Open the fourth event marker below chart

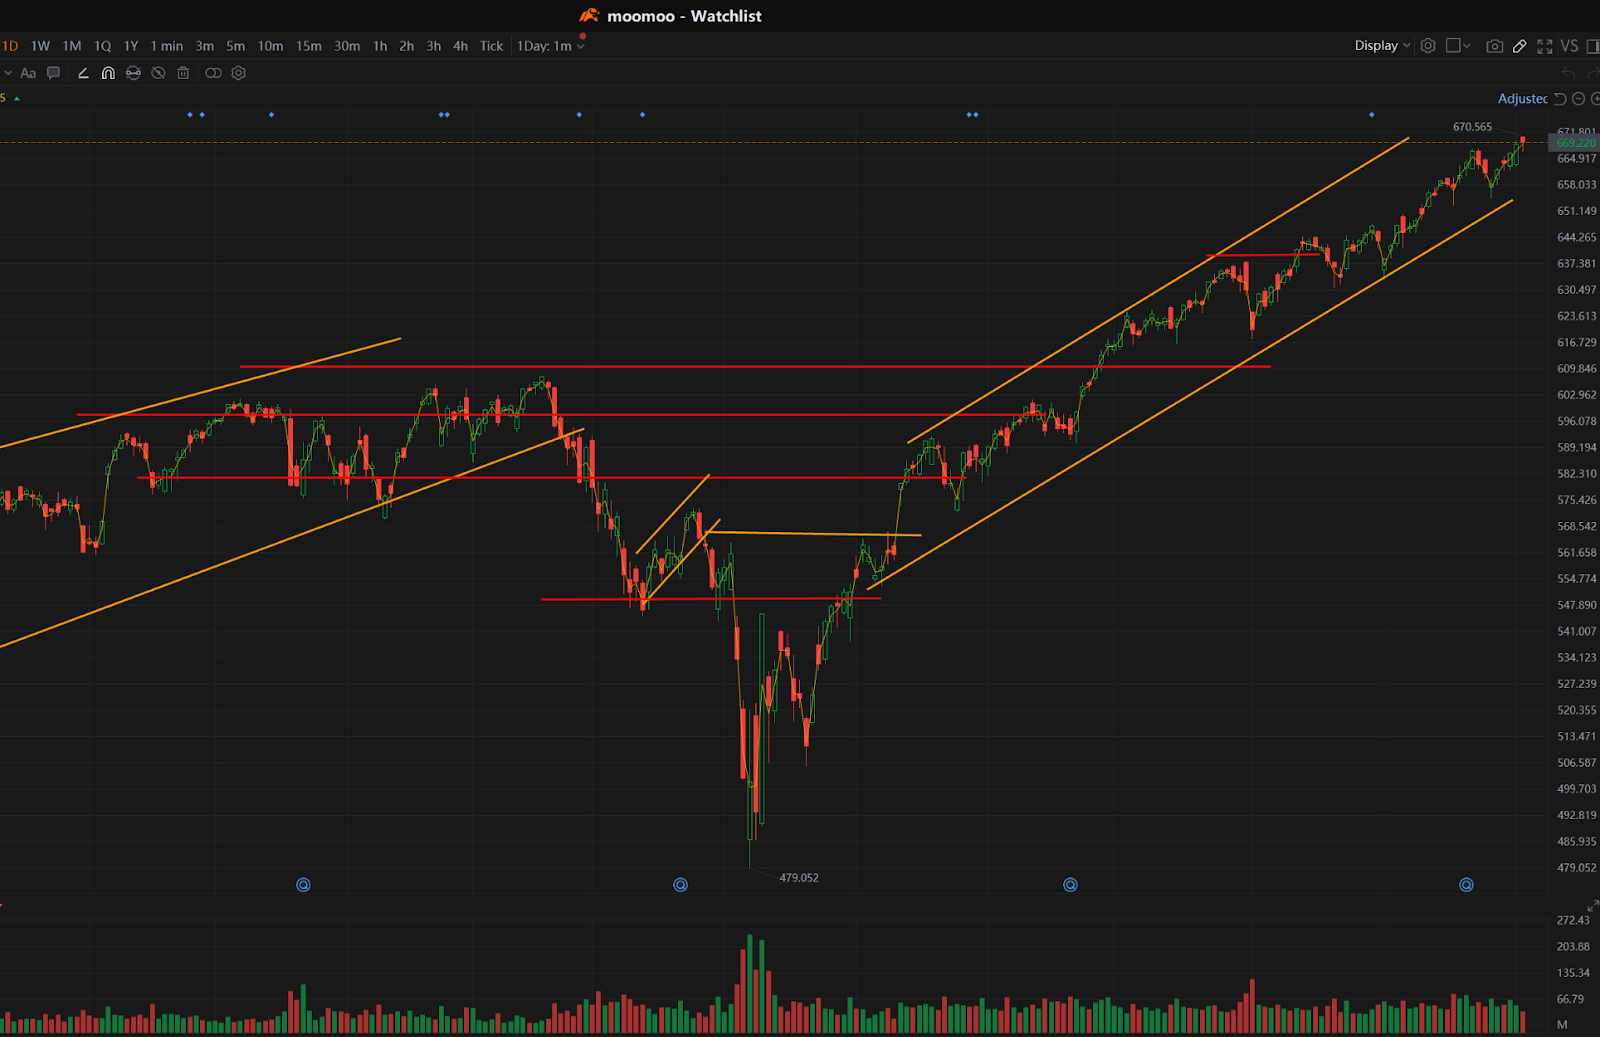pyautogui.click(x=1466, y=885)
